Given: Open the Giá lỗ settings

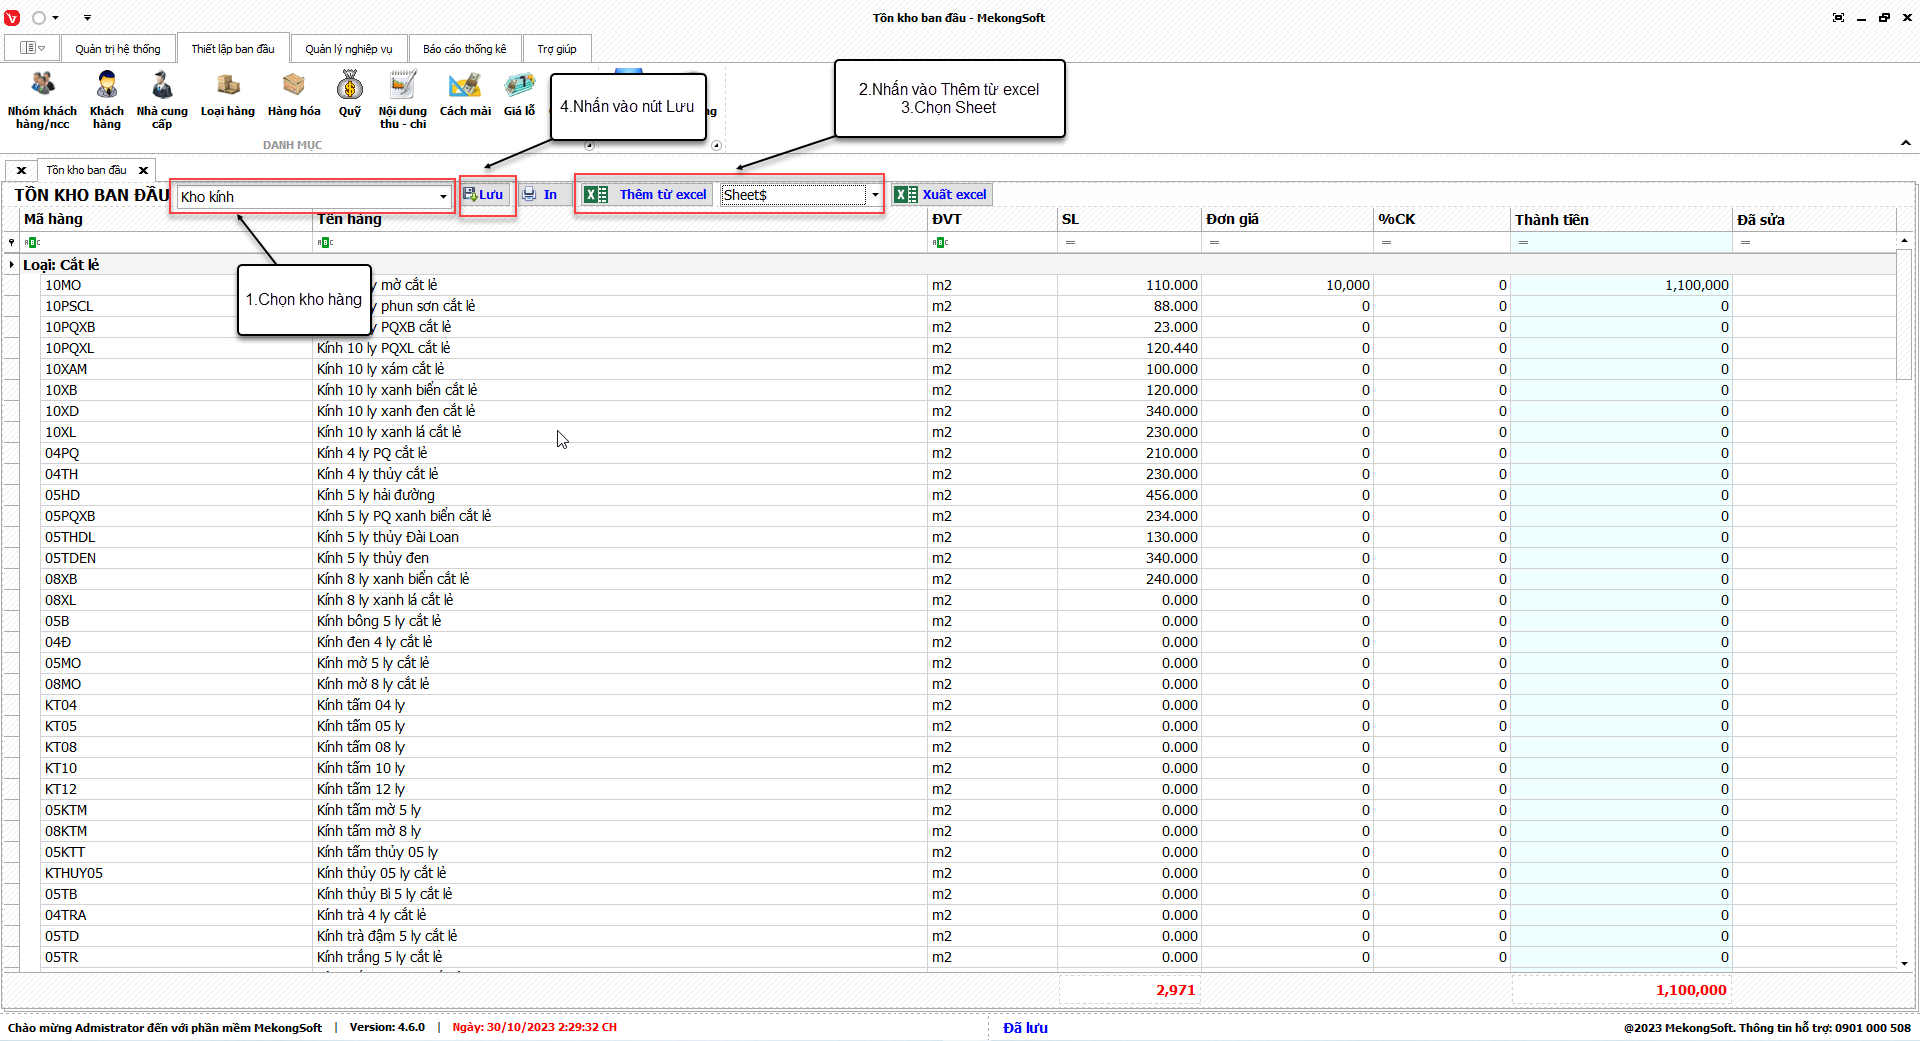Looking at the screenshot, I should [x=519, y=95].
